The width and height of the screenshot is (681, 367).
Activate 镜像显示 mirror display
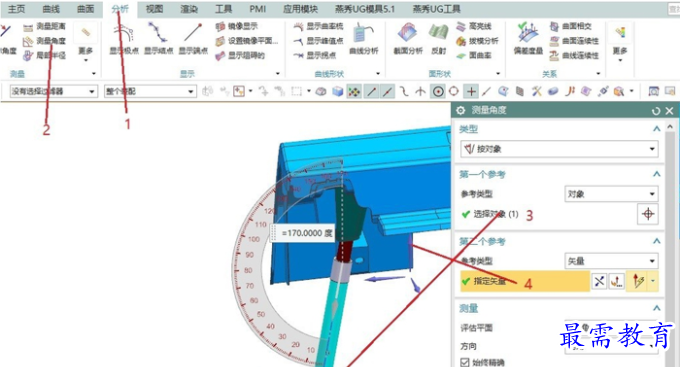point(237,26)
